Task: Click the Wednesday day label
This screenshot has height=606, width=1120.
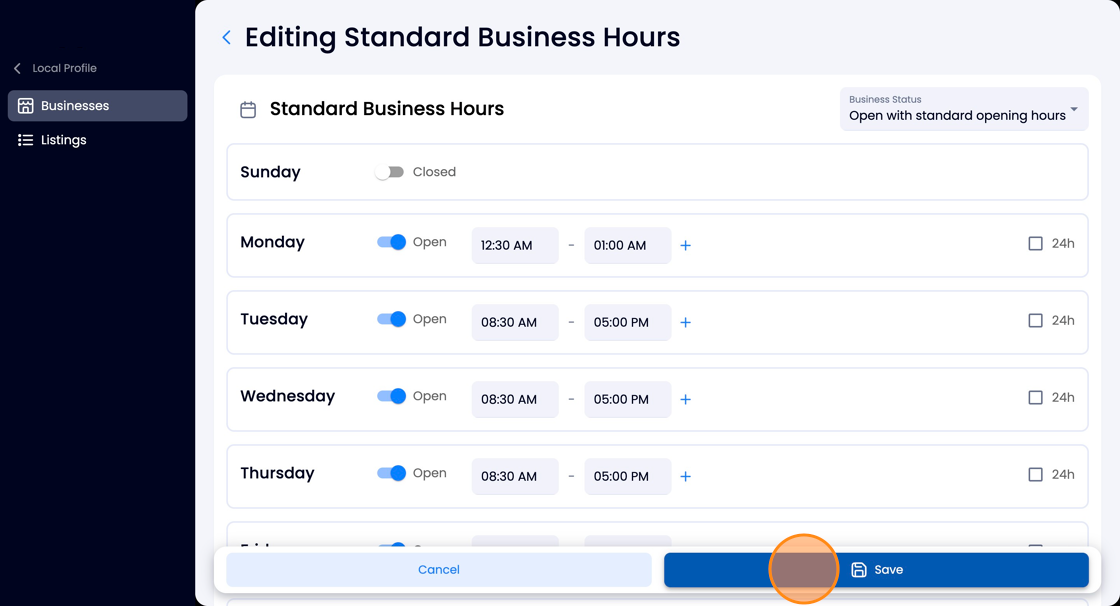Action: [287, 396]
